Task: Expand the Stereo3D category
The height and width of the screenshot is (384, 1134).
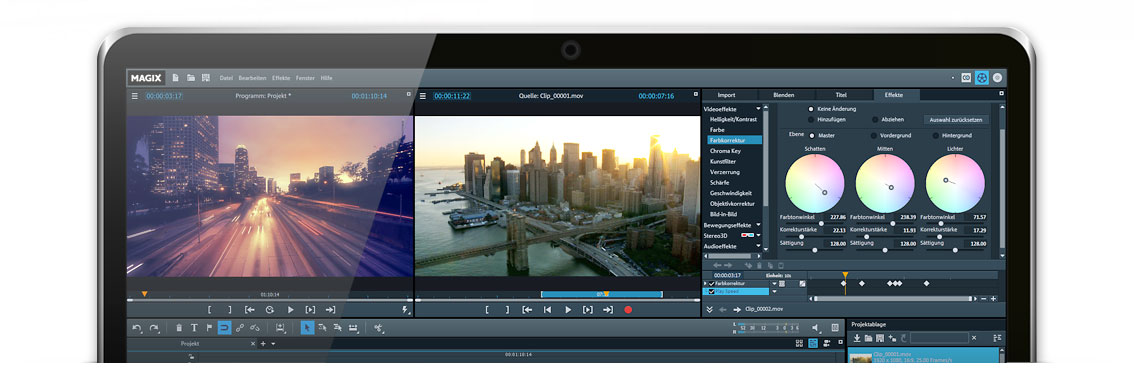Action: (x=758, y=236)
